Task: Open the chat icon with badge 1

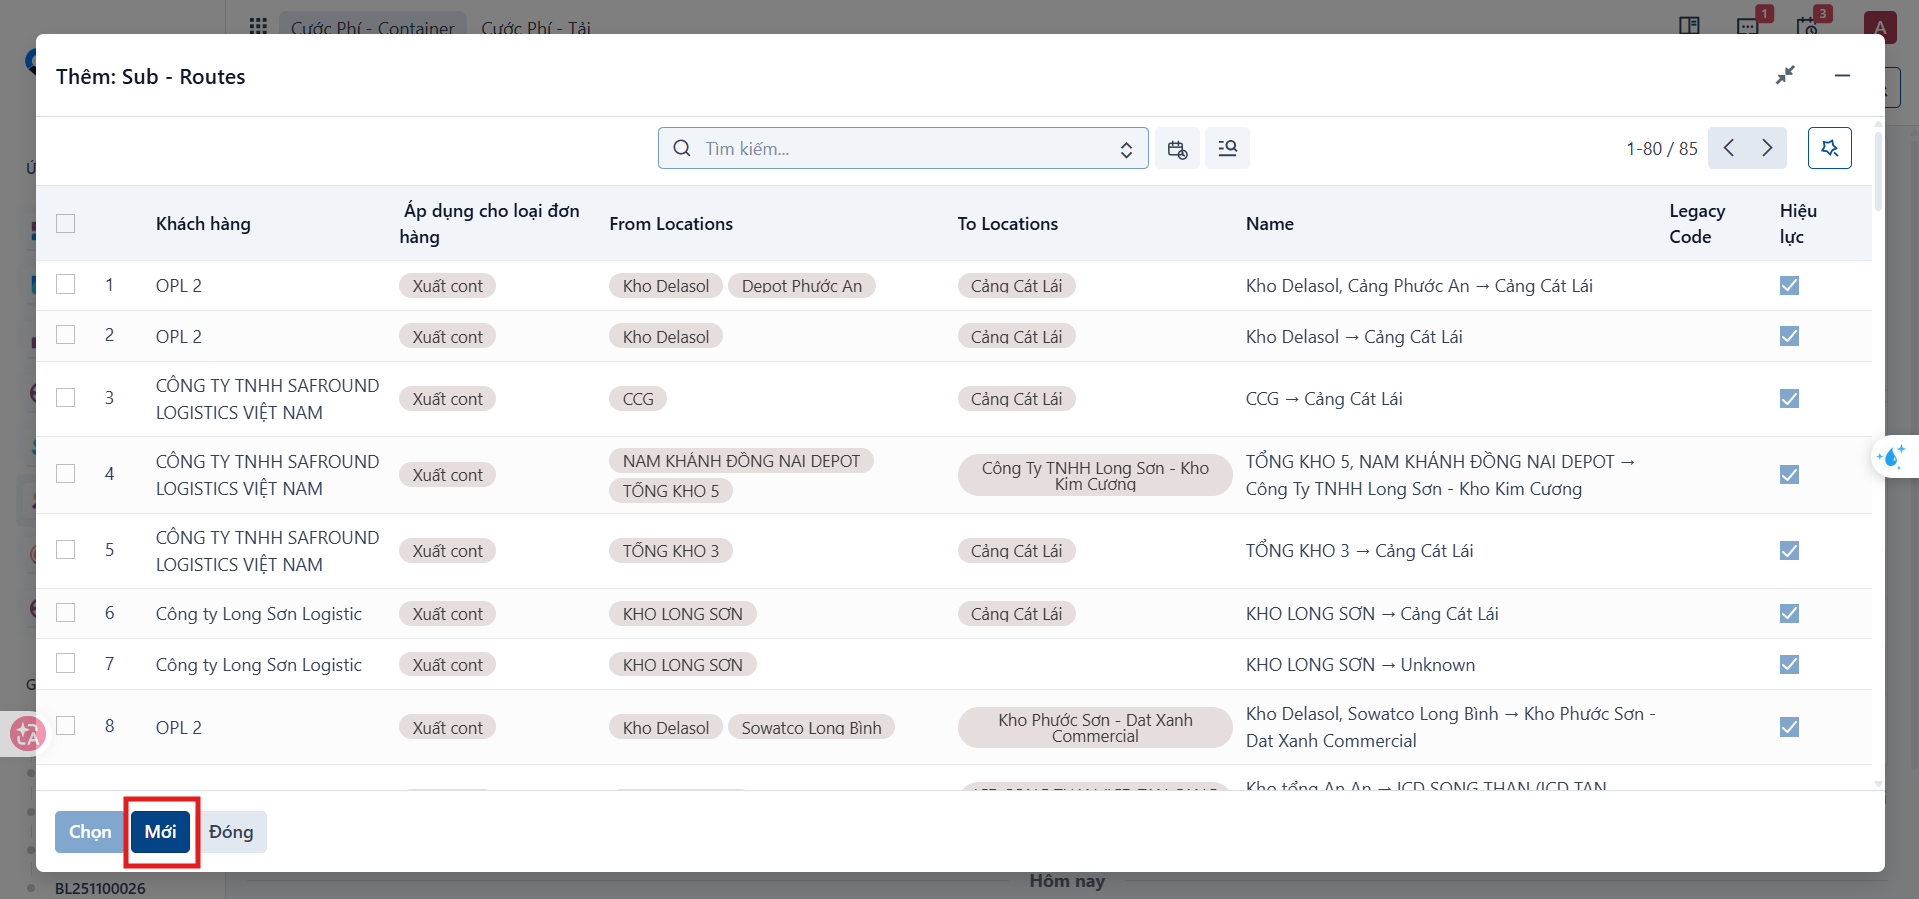Action: pyautogui.click(x=1749, y=25)
